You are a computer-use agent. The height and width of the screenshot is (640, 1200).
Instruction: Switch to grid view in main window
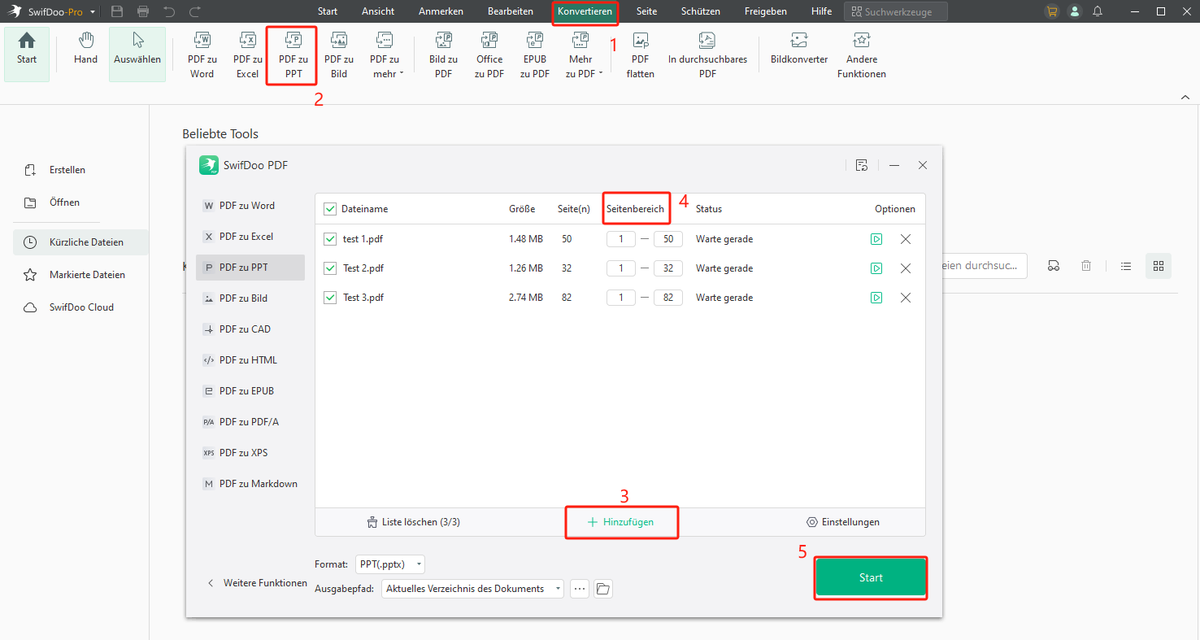(x=1158, y=266)
